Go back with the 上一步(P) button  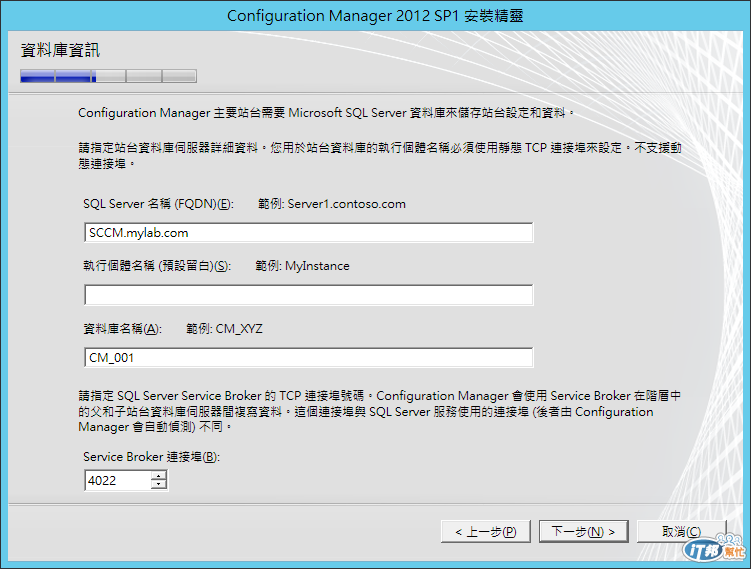(486, 532)
